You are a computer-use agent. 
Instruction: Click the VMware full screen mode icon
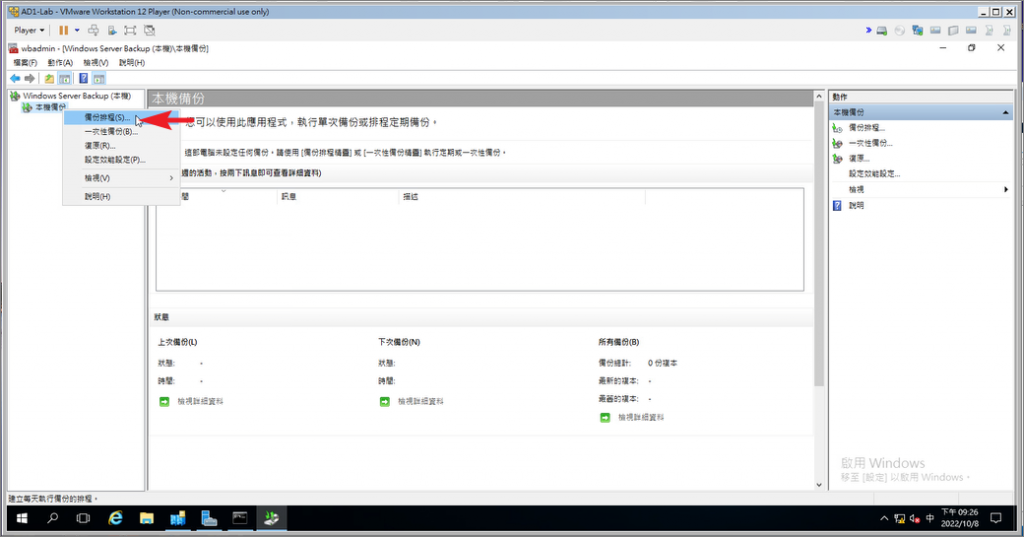130,30
